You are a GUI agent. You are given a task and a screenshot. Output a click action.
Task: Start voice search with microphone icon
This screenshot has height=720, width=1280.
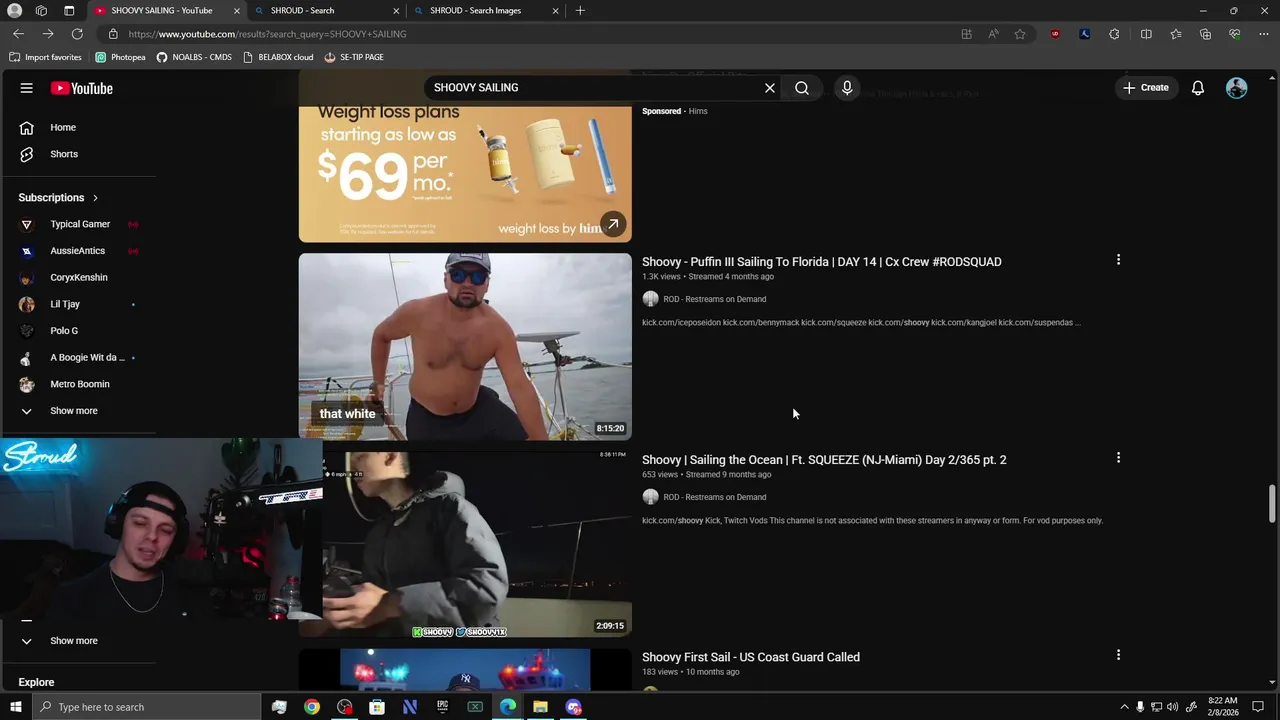(847, 88)
